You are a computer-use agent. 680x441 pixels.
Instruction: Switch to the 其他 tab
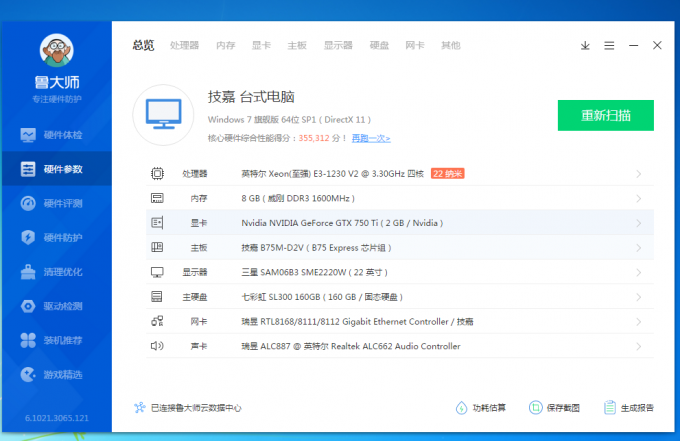pyautogui.click(x=451, y=45)
